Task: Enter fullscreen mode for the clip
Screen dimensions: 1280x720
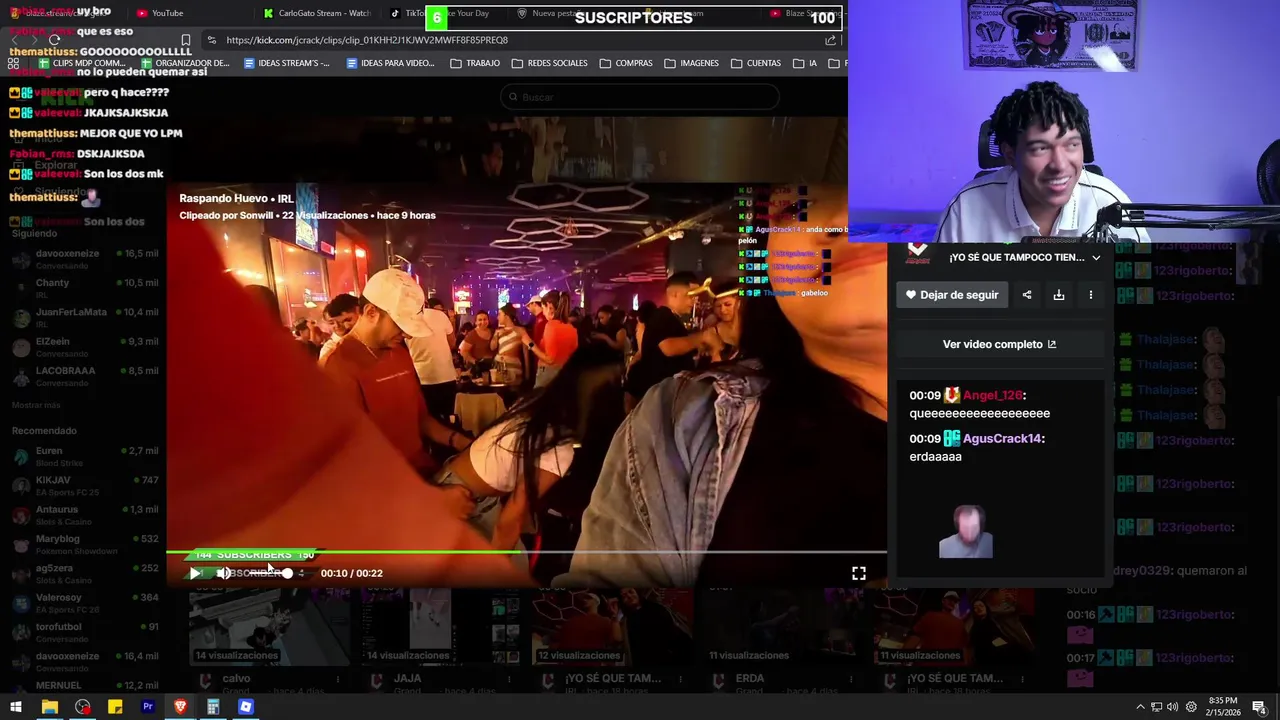Action: pyautogui.click(x=859, y=573)
